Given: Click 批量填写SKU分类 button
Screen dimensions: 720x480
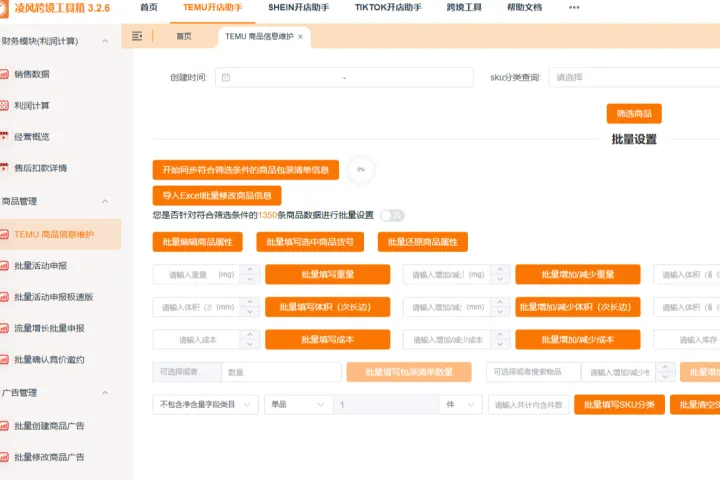Looking at the screenshot, I should [x=619, y=405].
